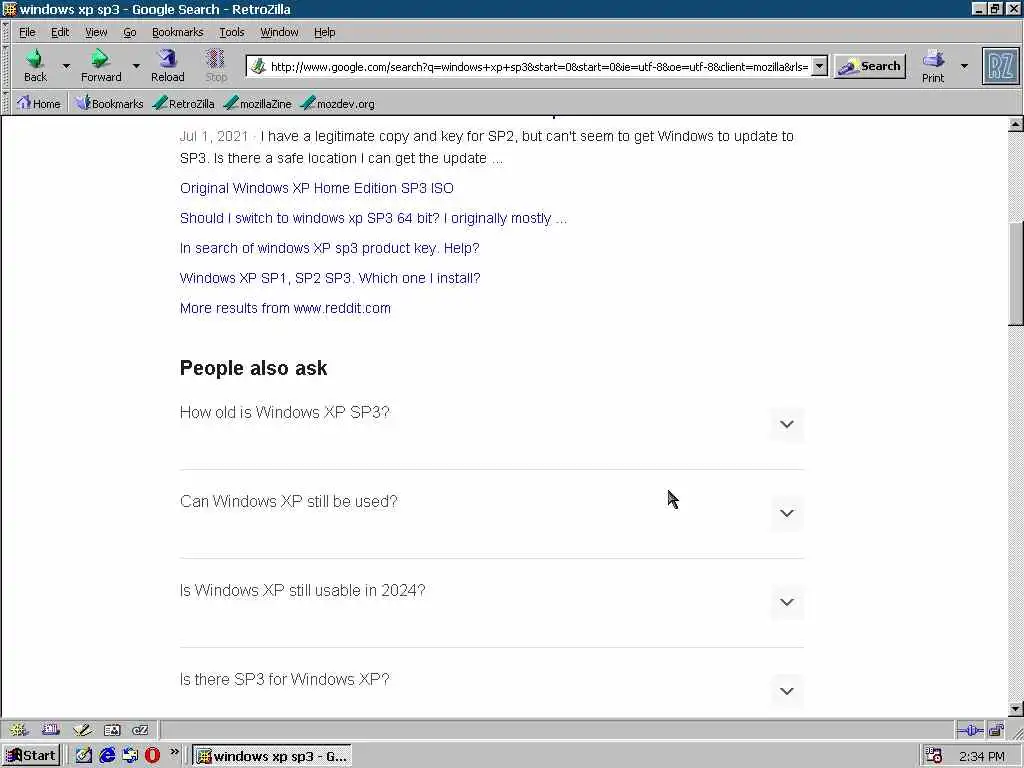Expand 'How old is Windows XP SP3?' question
The width and height of the screenshot is (1024, 768).
pos(787,424)
